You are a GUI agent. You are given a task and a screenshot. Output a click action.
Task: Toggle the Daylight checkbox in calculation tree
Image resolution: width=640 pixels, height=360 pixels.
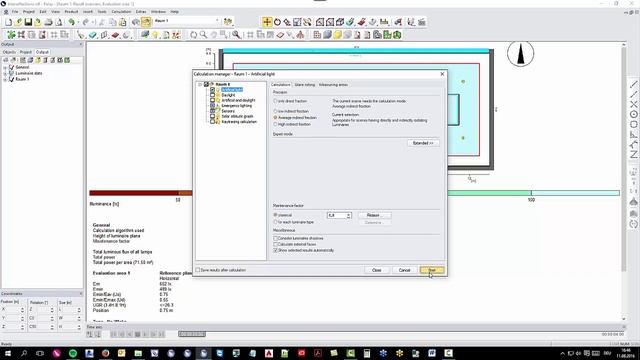click(212, 95)
